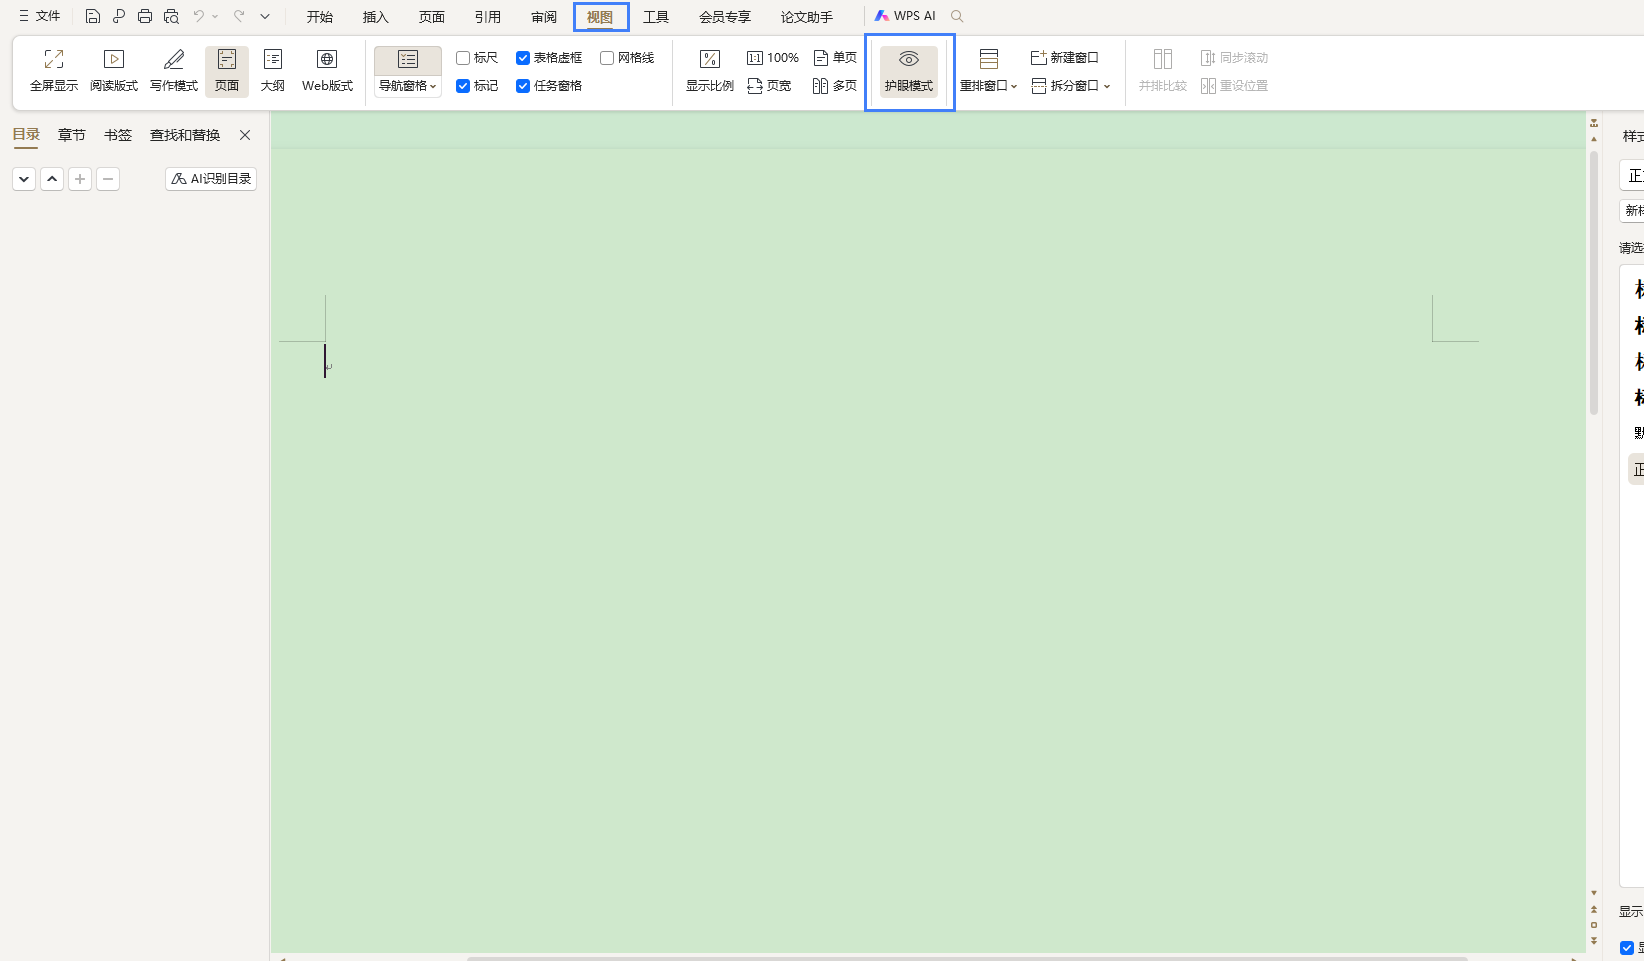Click the plus promote-level button in navigation pane

[x=80, y=179]
